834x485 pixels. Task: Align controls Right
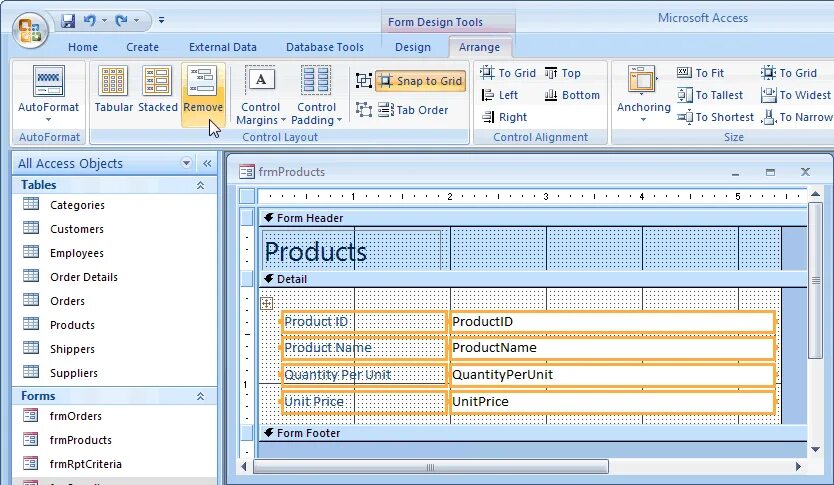pyautogui.click(x=504, y=117)
